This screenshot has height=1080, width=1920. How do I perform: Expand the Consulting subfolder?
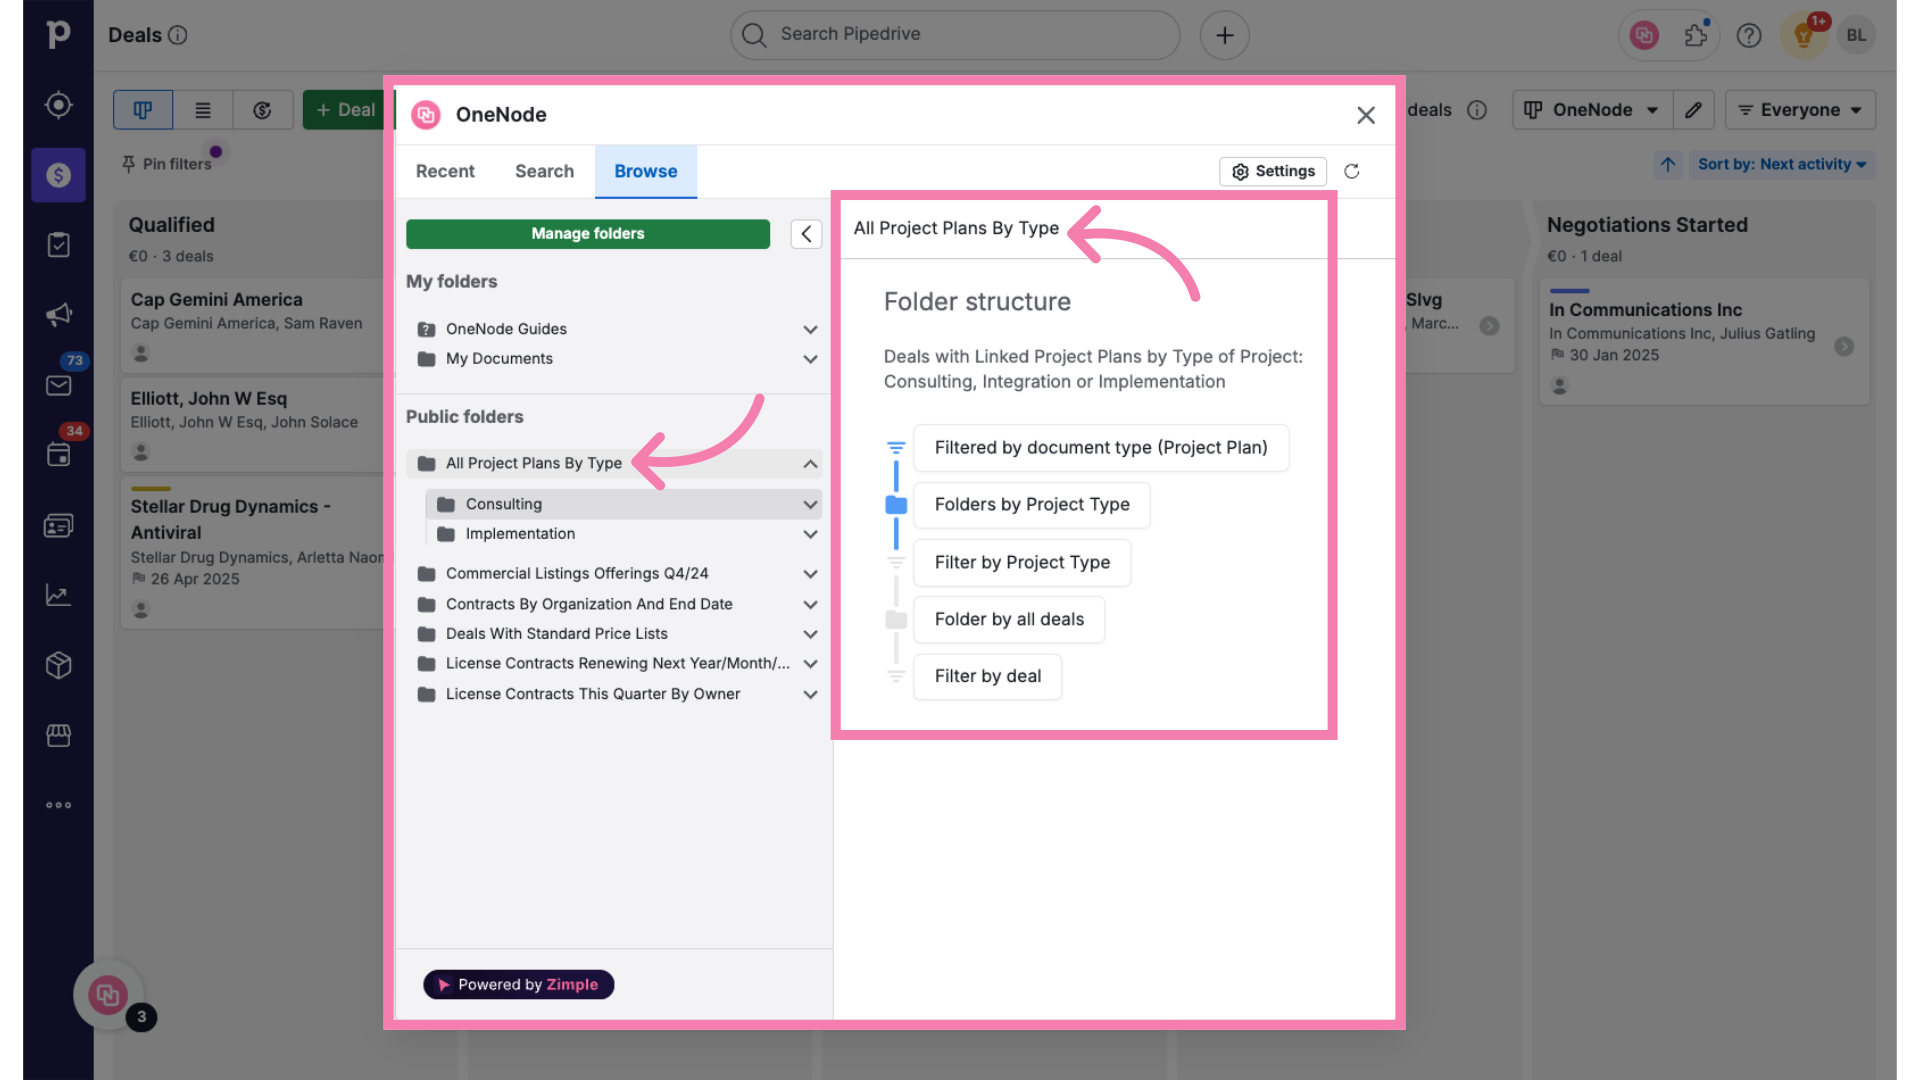(808, 504)
